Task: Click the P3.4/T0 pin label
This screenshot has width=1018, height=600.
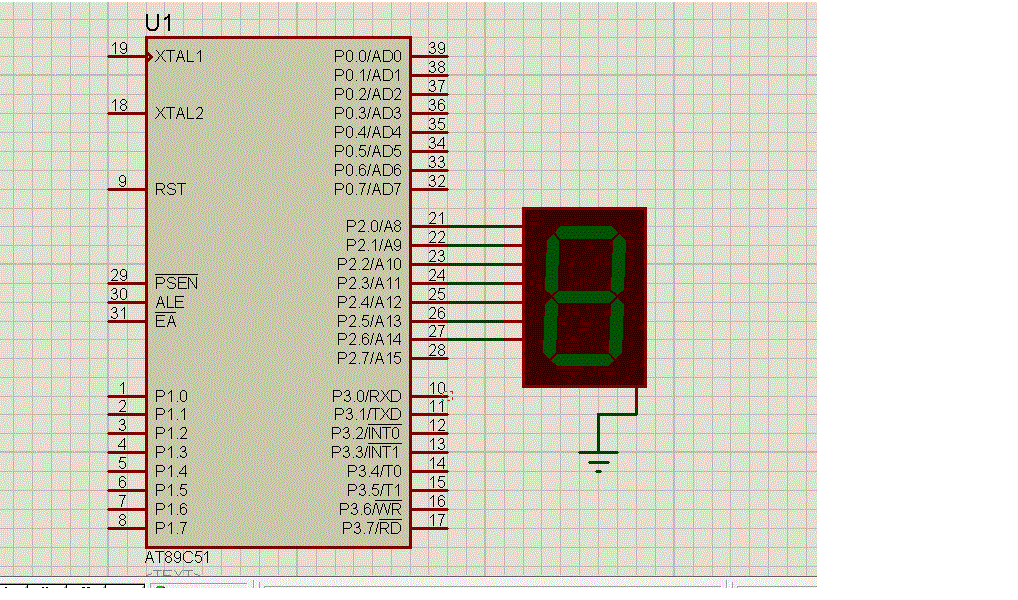Action: [x=374, y=471]
